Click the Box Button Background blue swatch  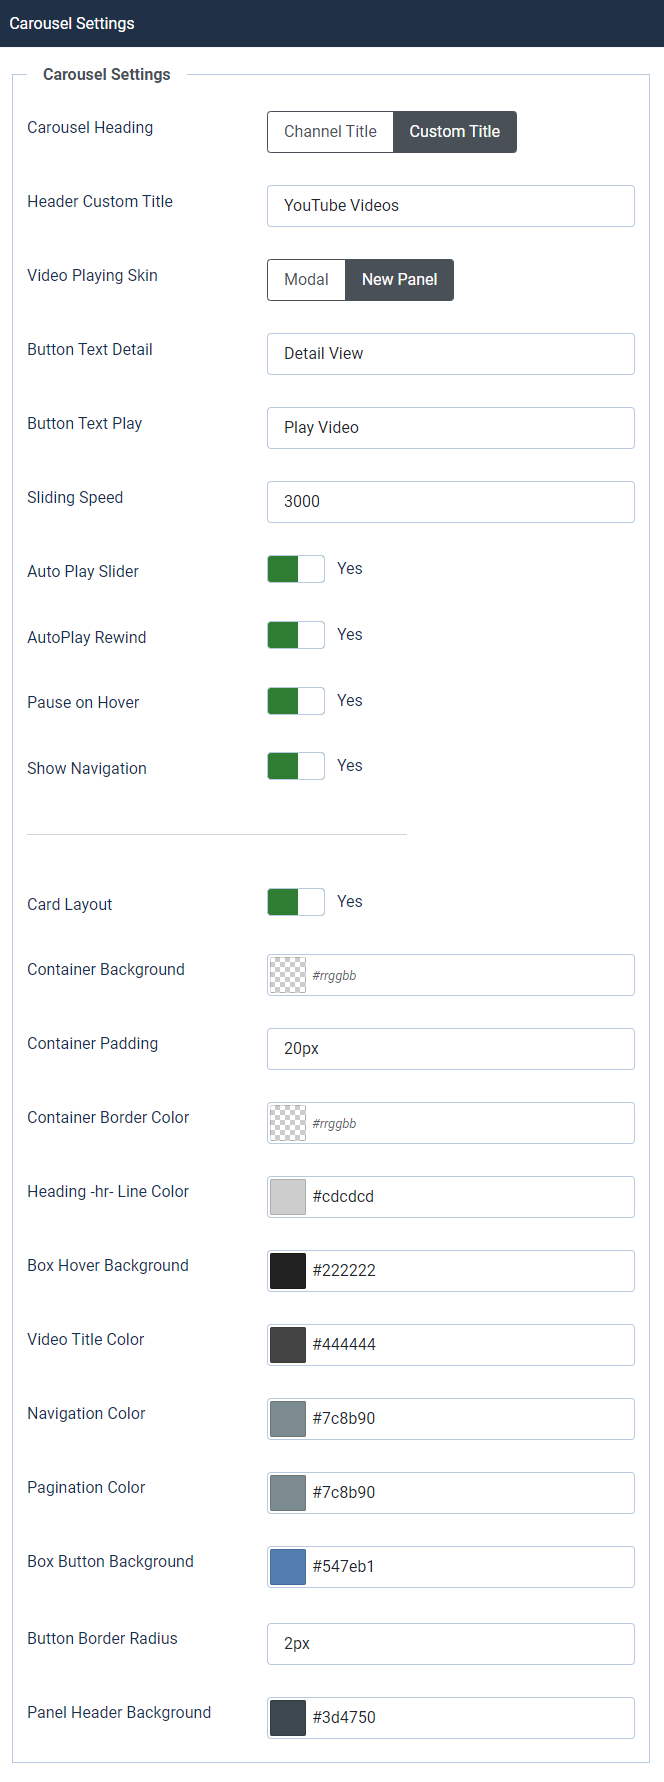[288, 1567]
